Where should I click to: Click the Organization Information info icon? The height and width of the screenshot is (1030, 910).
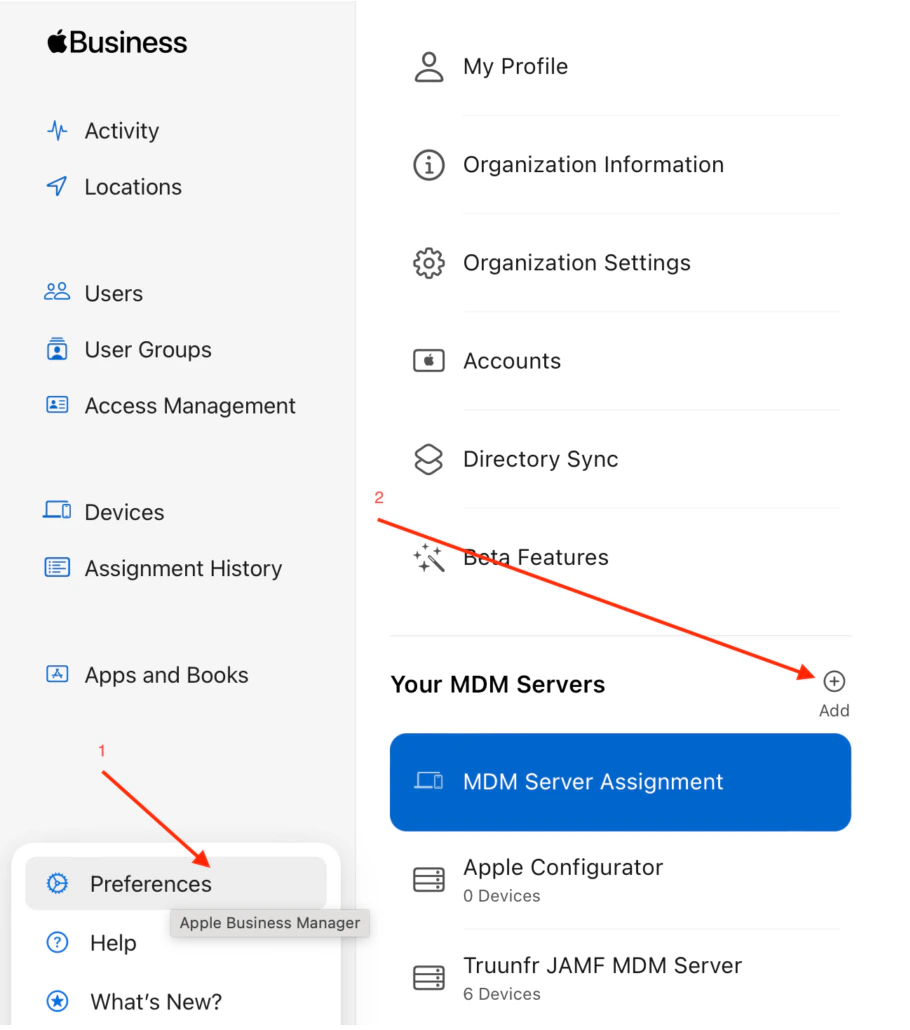click(428, 165)
